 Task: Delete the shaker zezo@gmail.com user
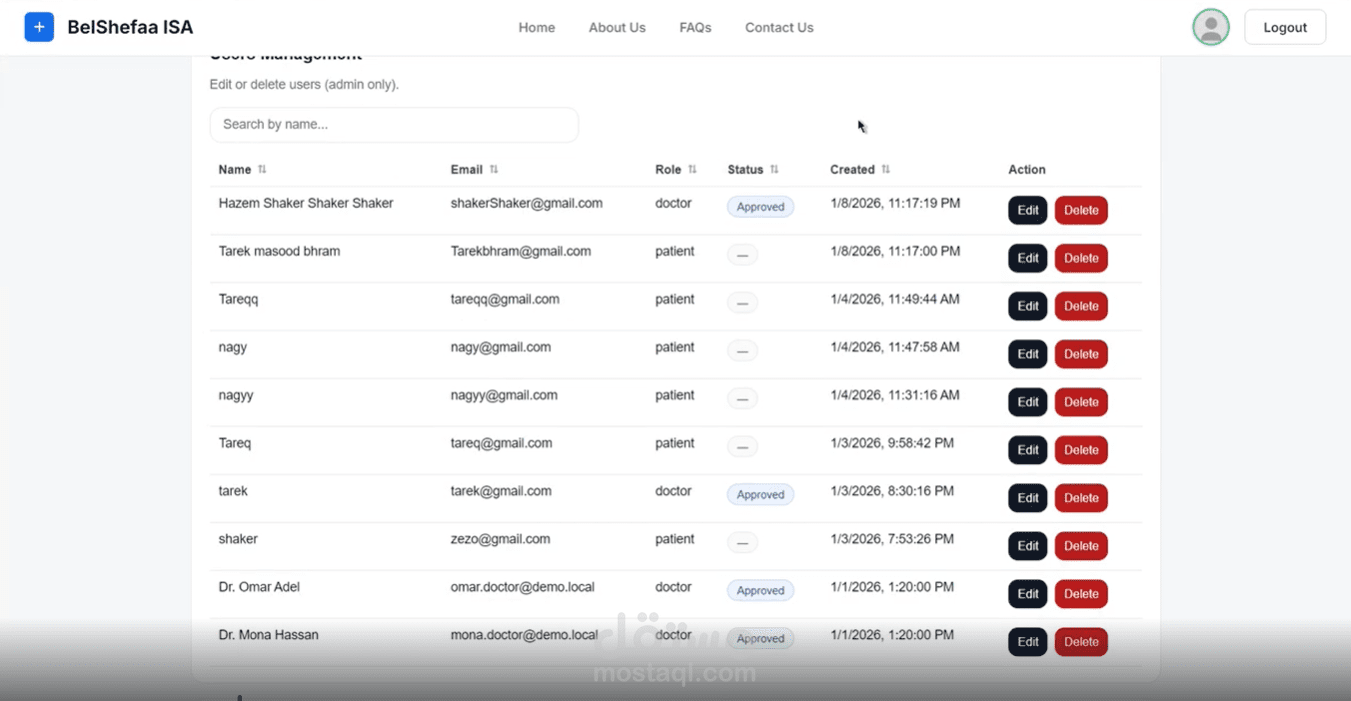click(x=1081, y=546)
